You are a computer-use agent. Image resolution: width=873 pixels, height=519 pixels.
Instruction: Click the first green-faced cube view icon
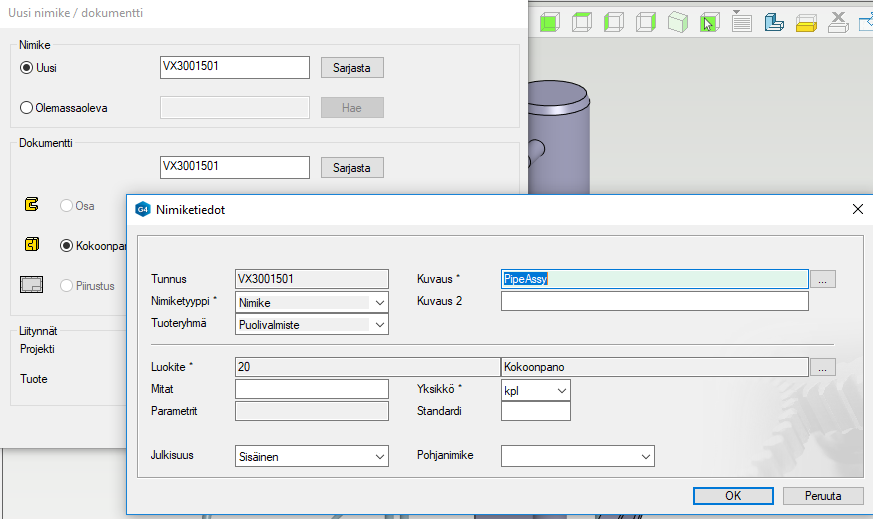tap(550, 22)
